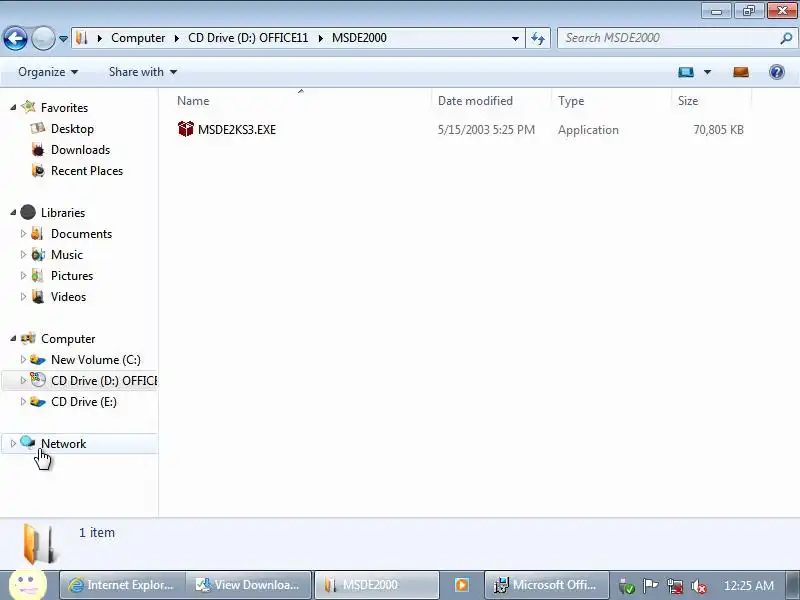This screenshot has height=600, width=800.
Task: Open Network in navigation pane
Action: coord(63,444)
